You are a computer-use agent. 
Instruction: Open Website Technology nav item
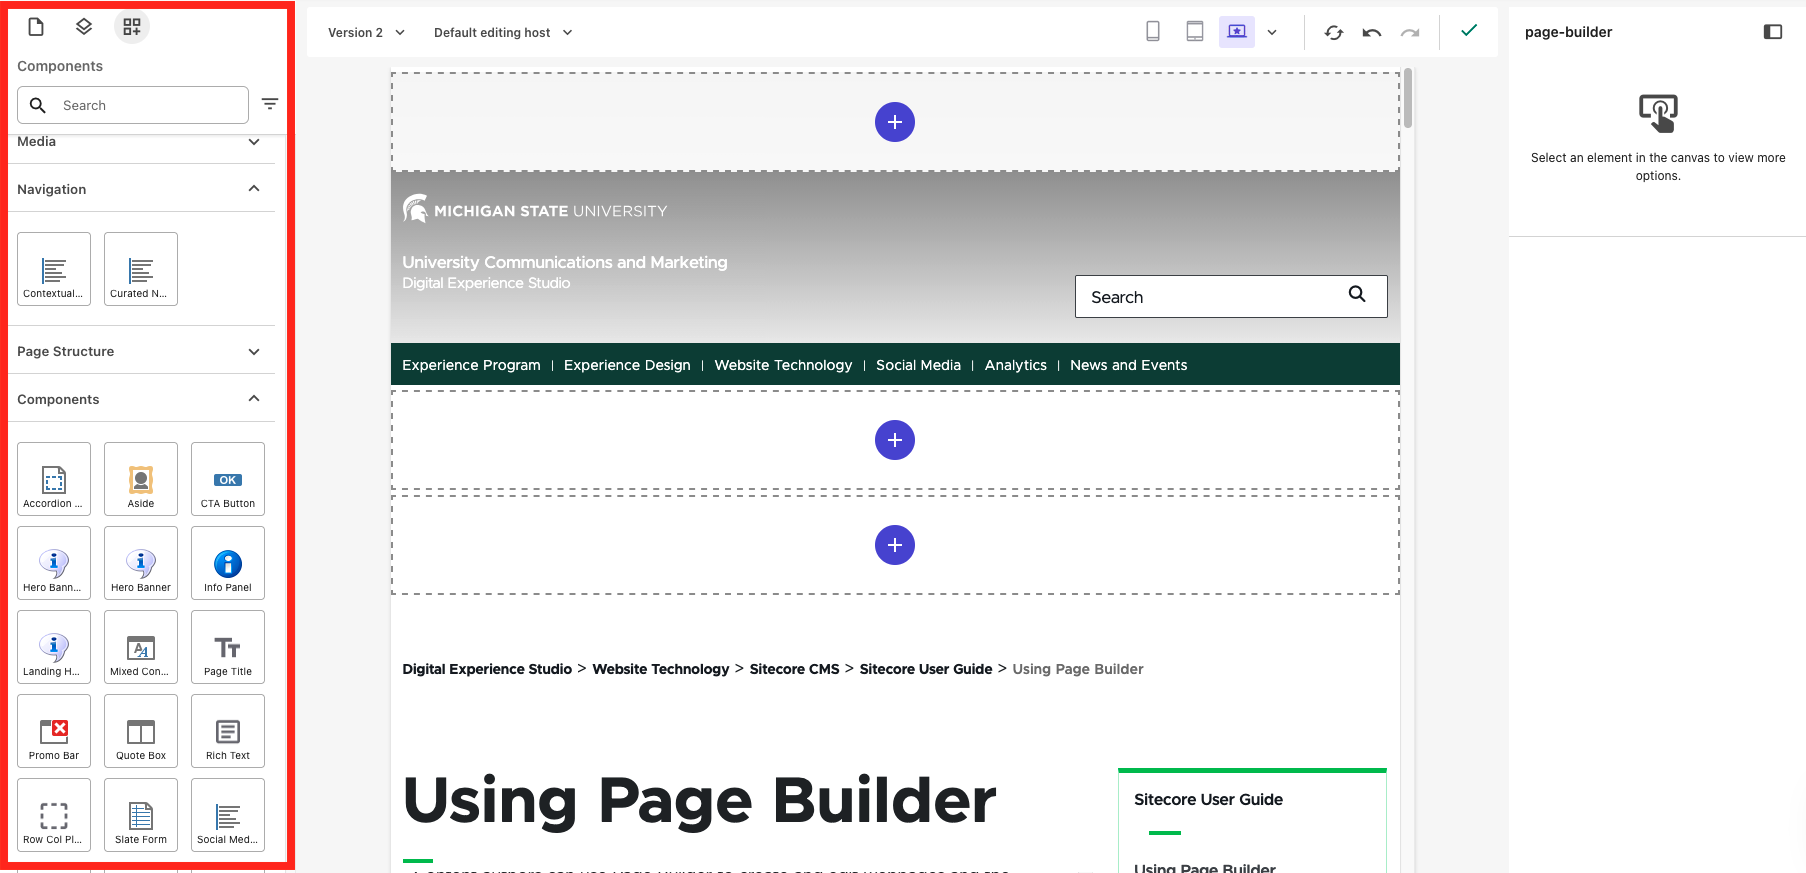783,365
